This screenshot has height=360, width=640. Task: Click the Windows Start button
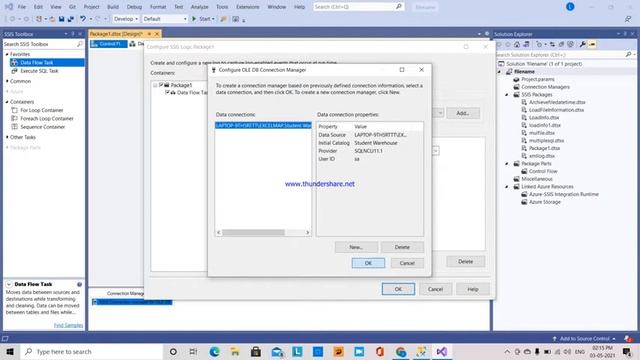coord(10,351)
